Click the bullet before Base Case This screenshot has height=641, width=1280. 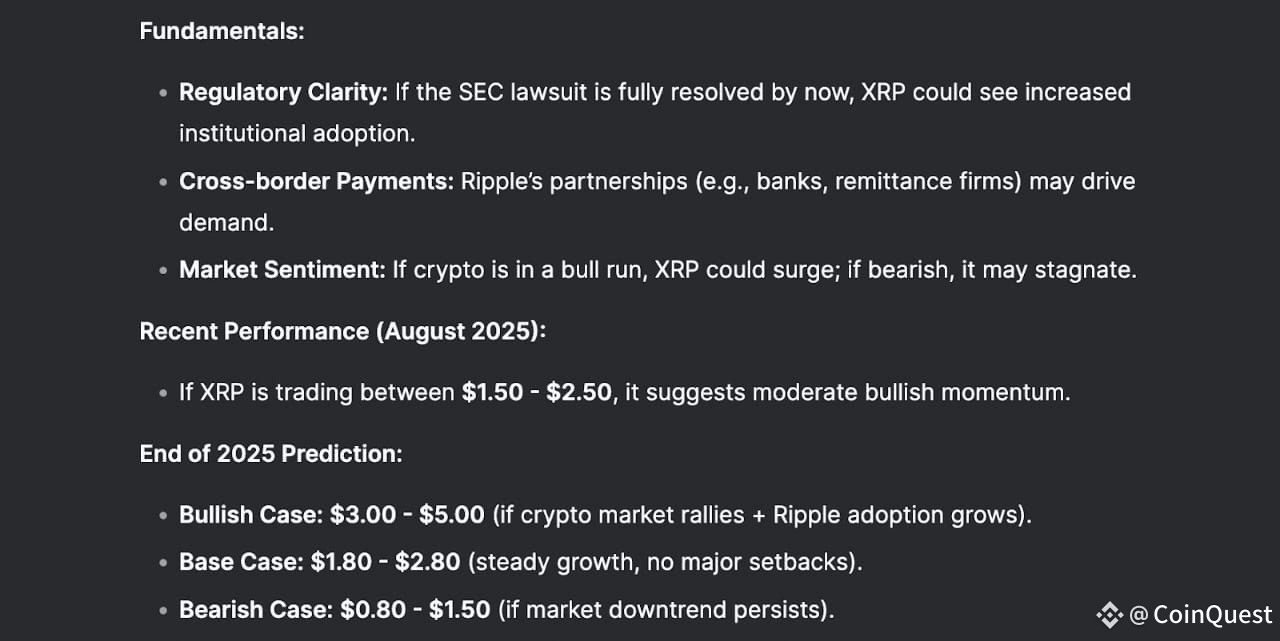point(162,563)
